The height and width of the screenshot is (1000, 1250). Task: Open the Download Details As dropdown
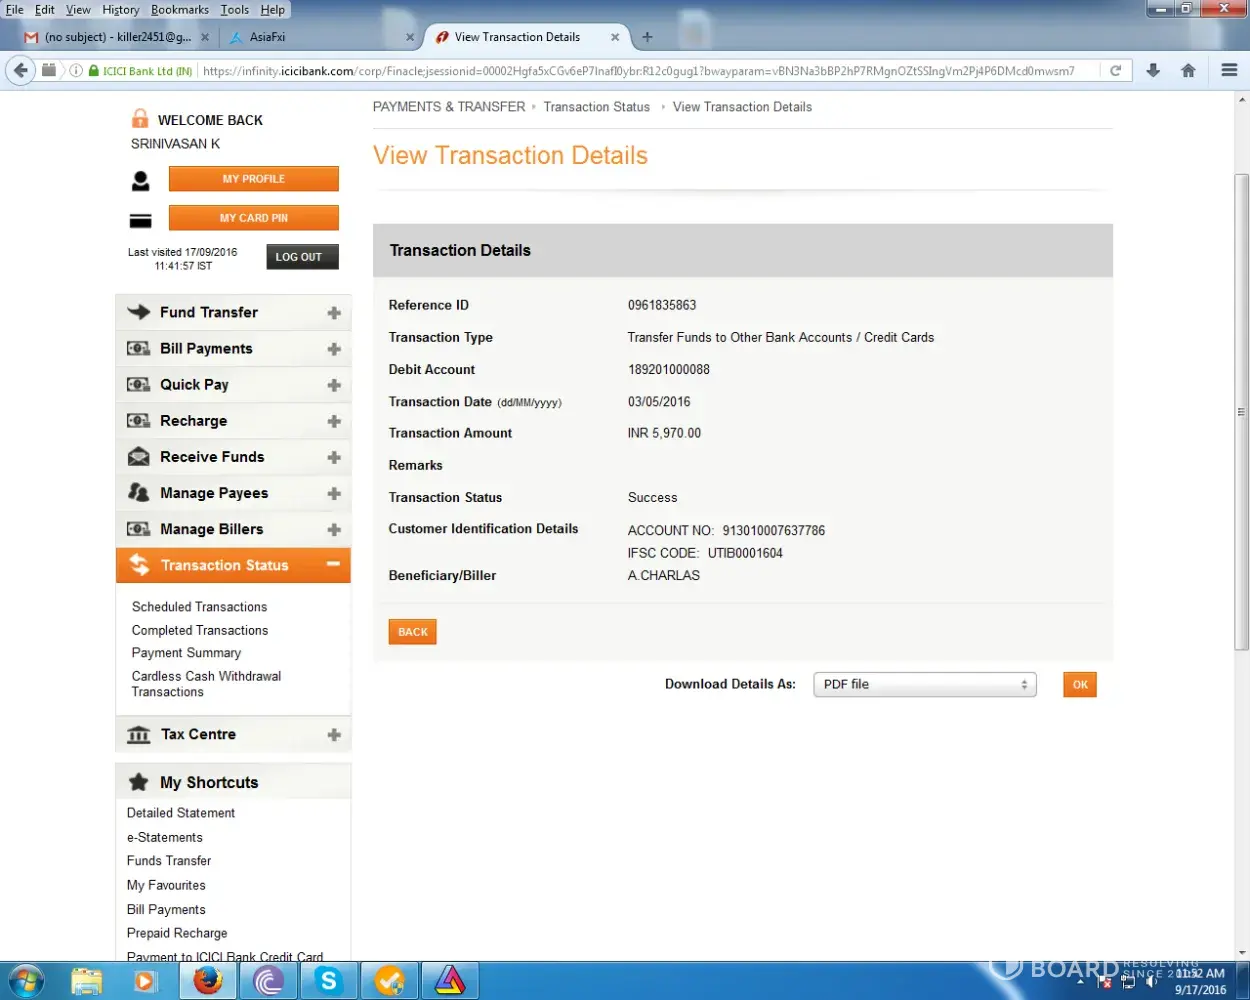coord(924,685)
